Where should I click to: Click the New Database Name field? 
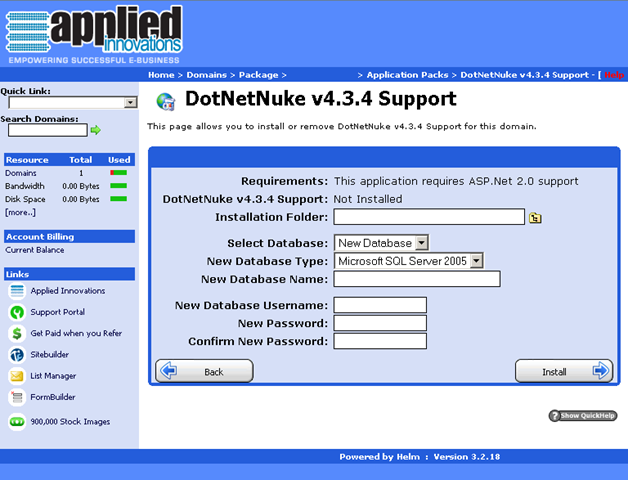pos(416,279)
